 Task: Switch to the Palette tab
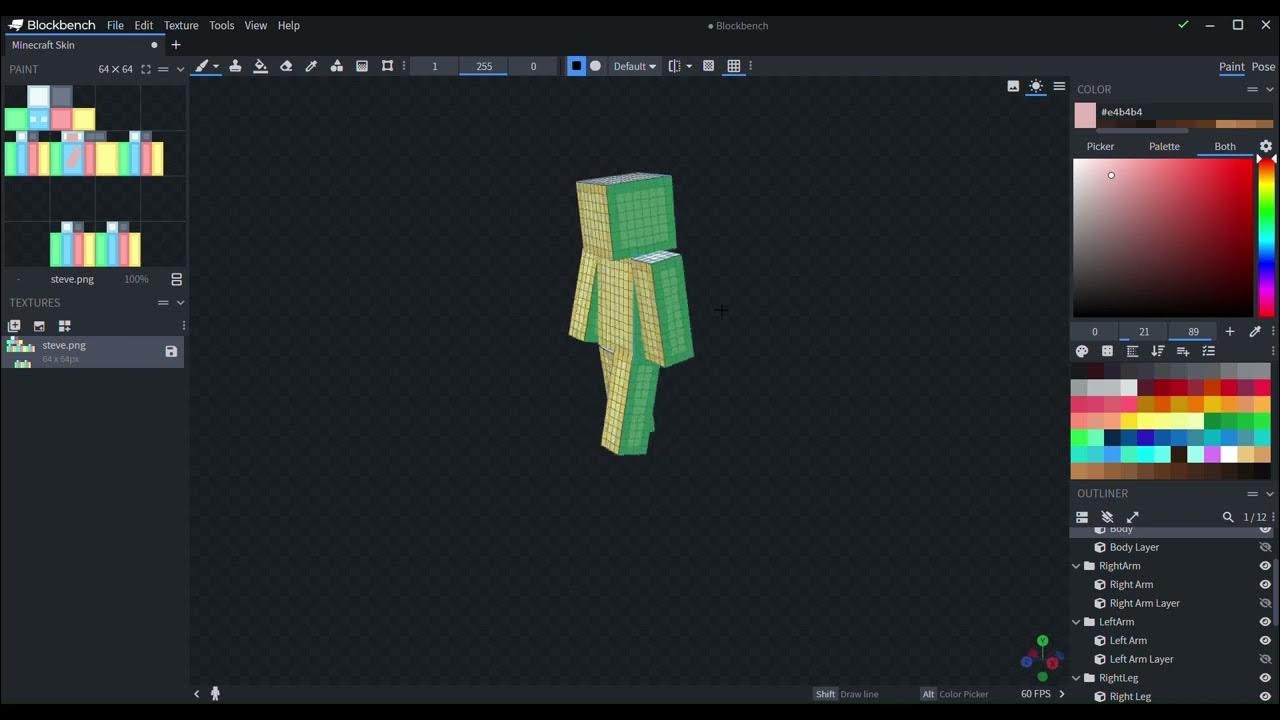point(1164,146)
